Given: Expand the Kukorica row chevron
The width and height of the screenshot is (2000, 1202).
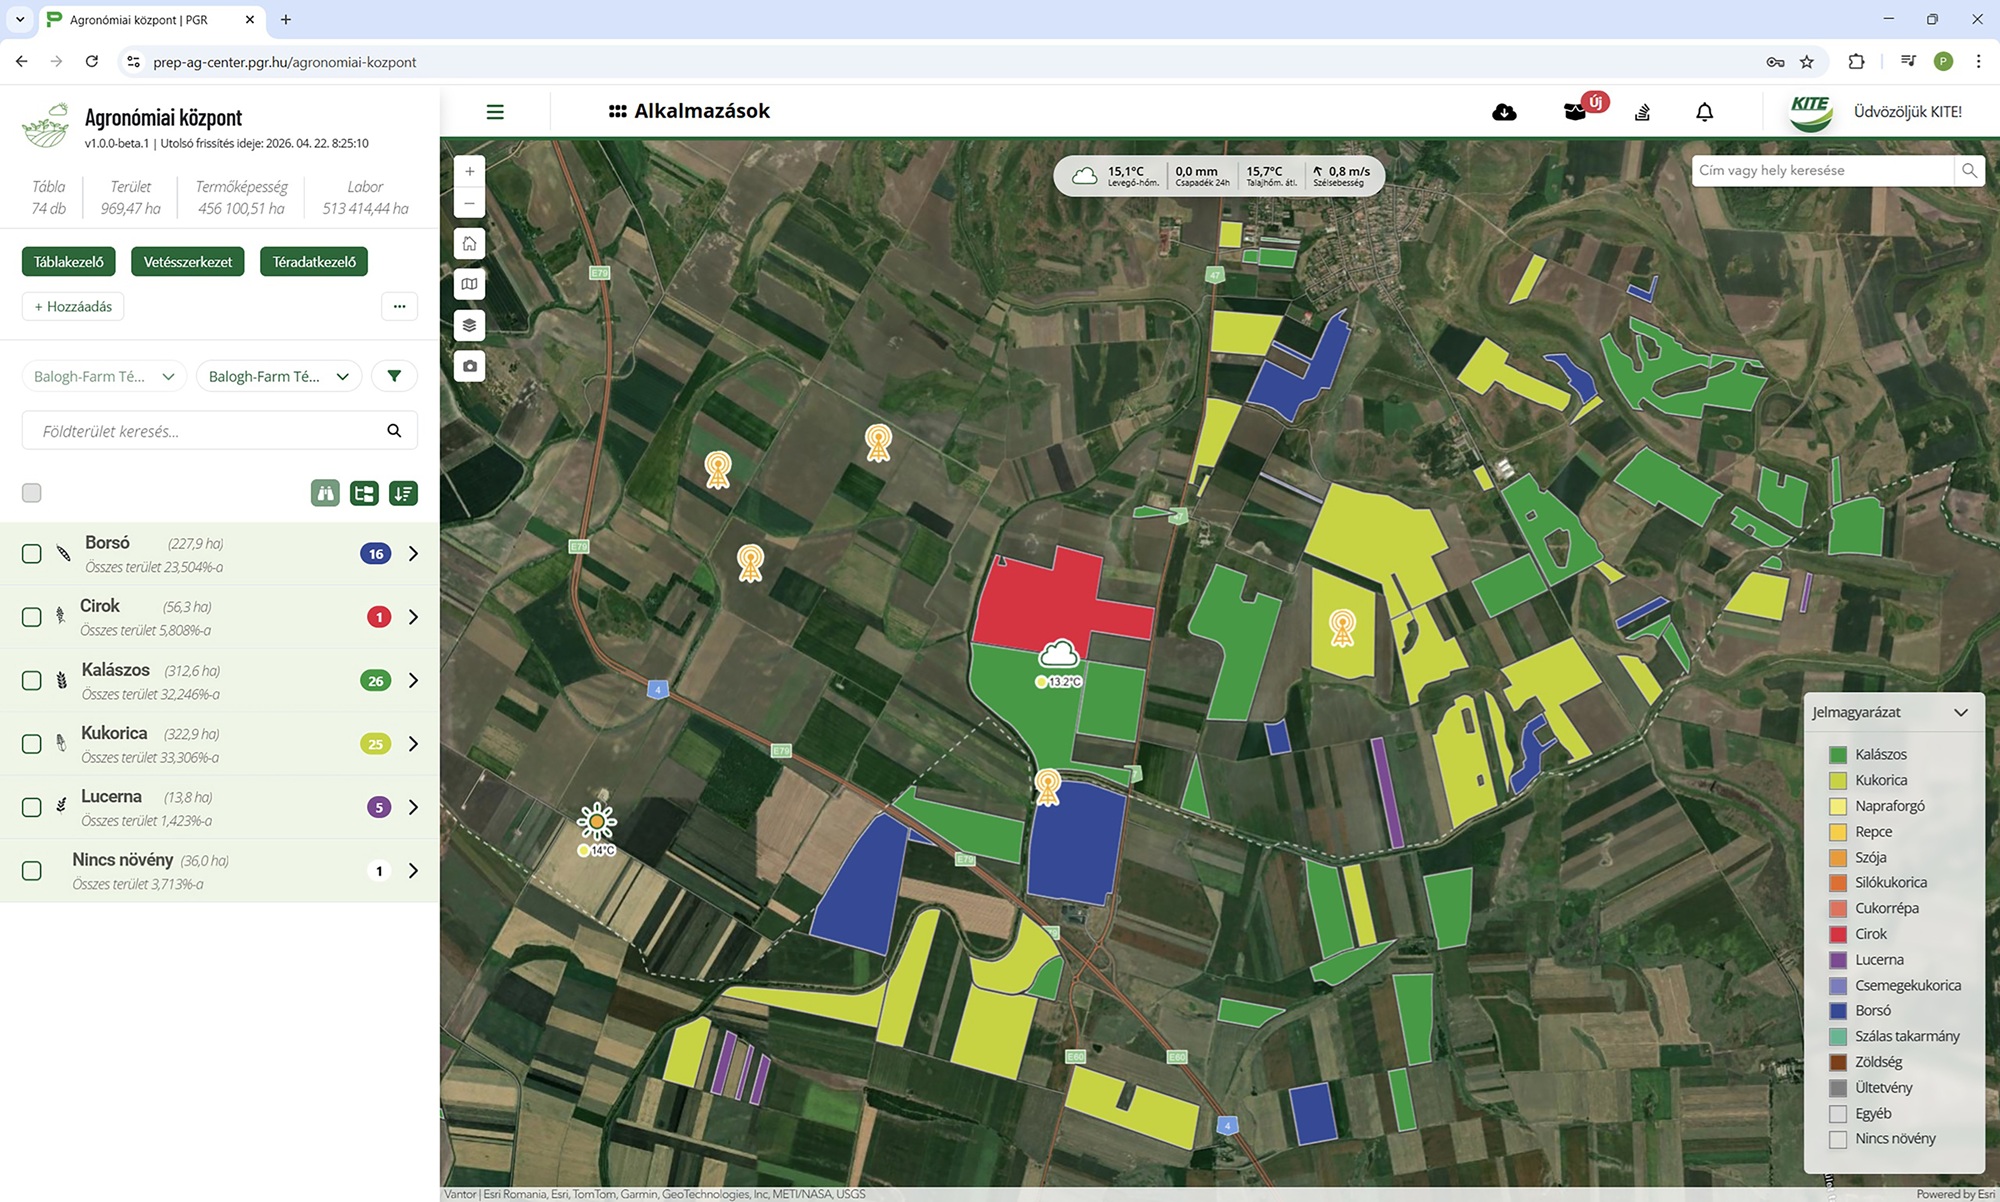Looking at the screenshot, I should click(413, 744).
